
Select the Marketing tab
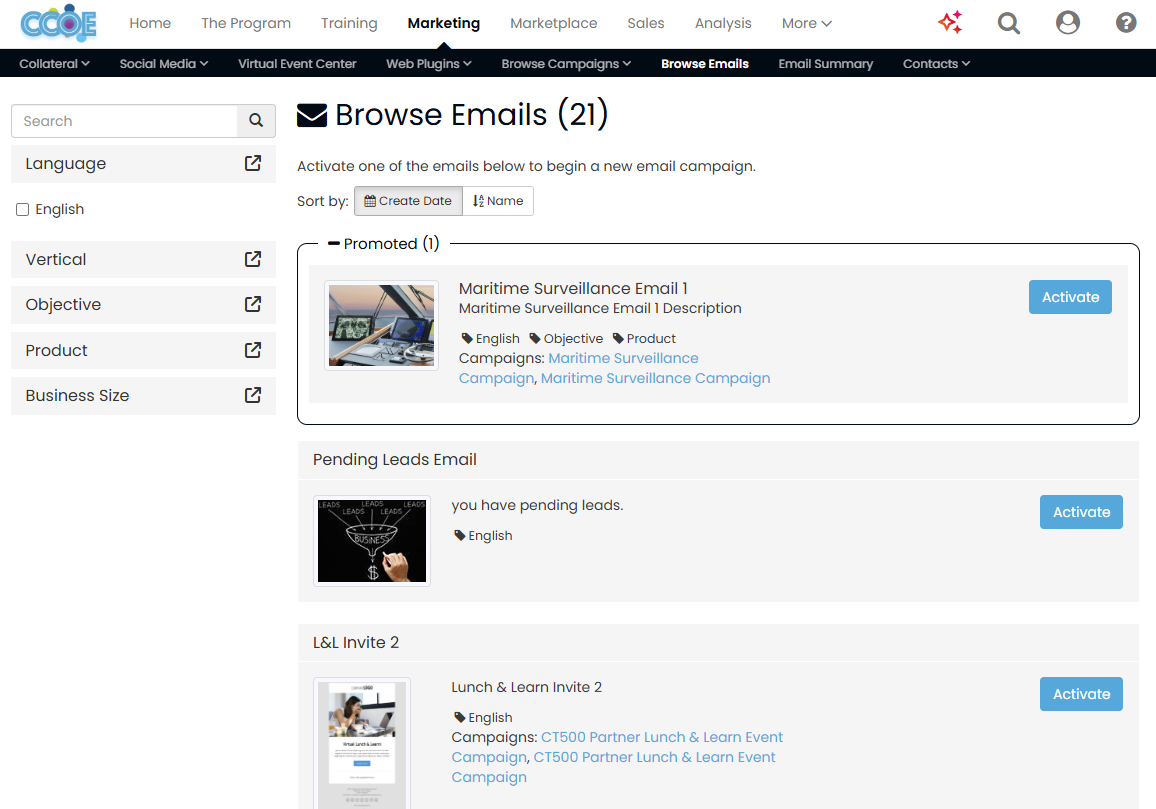point(444,24)
